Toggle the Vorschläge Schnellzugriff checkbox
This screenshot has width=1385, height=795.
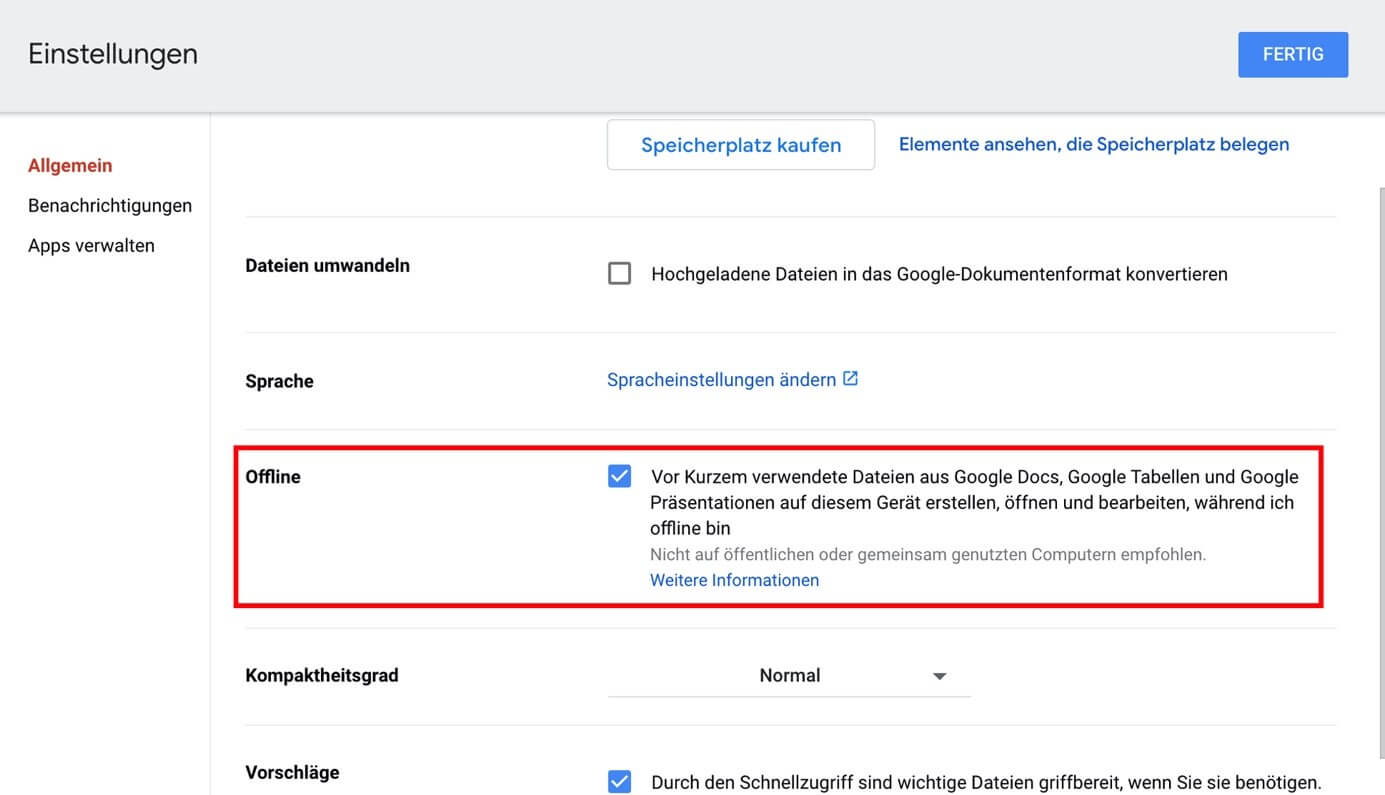pos(620,782)
